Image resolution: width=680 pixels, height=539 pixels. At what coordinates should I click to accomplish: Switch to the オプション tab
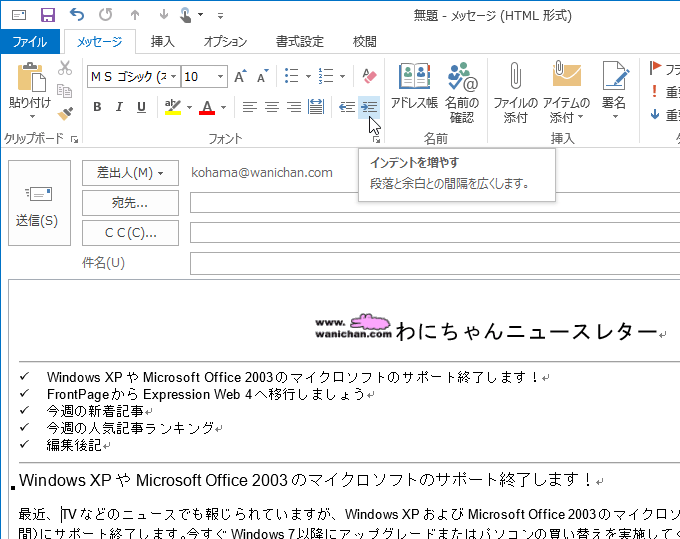[x=225, y=42]
